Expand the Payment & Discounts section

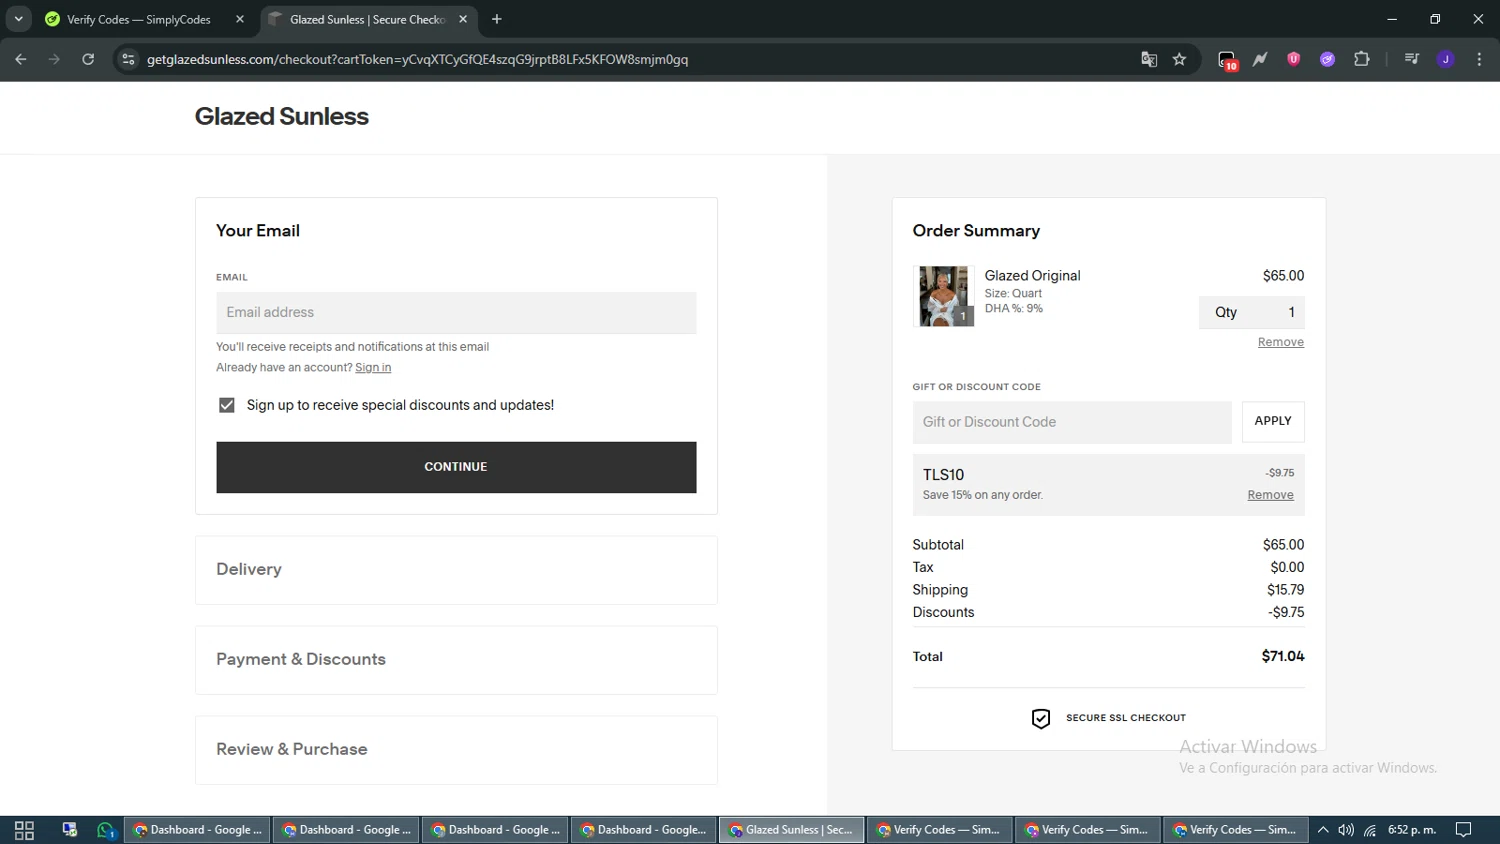(456, 660)
